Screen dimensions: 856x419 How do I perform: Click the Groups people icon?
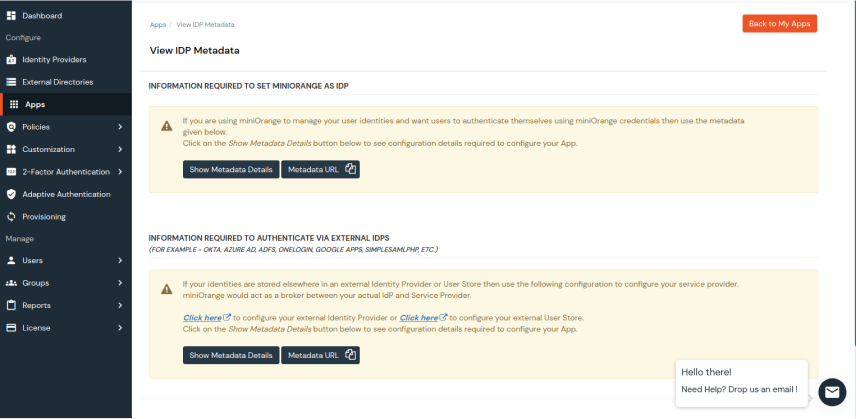point(11,283)
